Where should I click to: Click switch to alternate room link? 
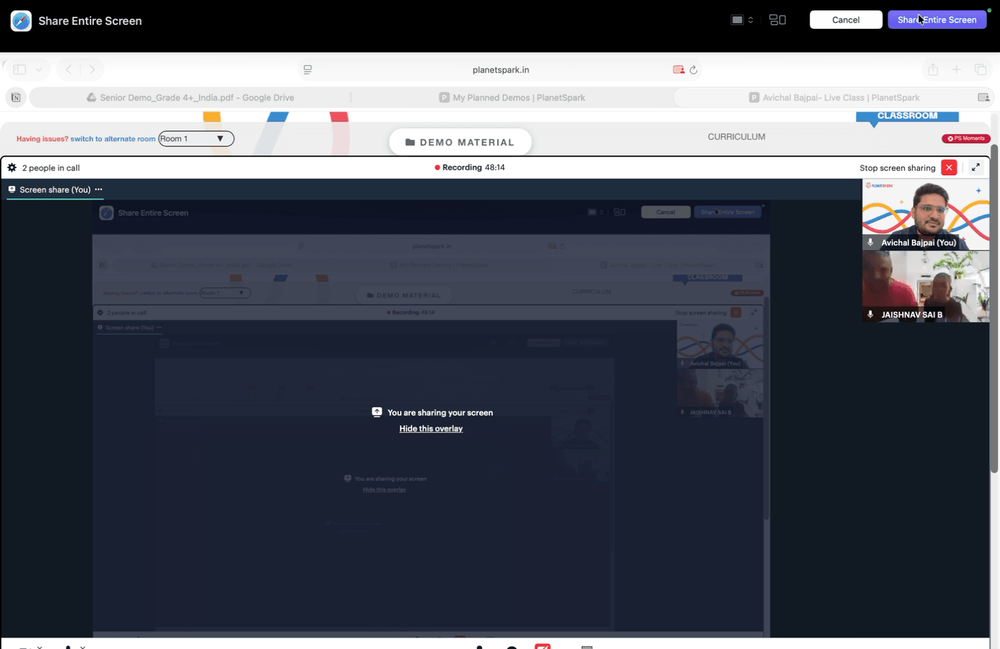113,138
